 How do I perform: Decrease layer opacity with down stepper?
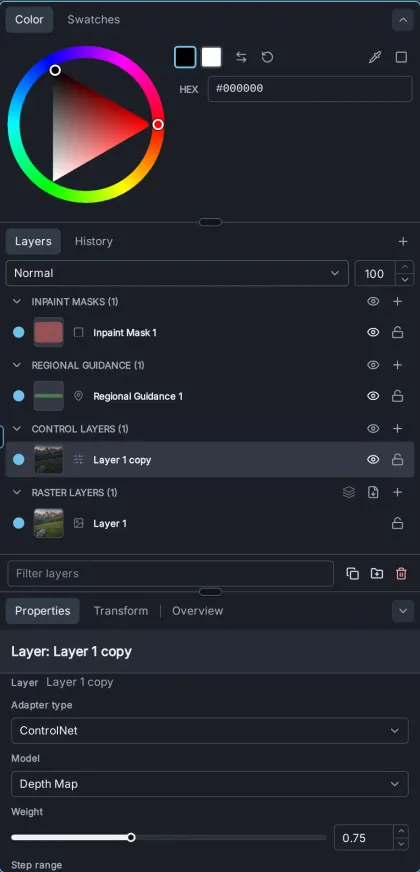coord(404,280)
